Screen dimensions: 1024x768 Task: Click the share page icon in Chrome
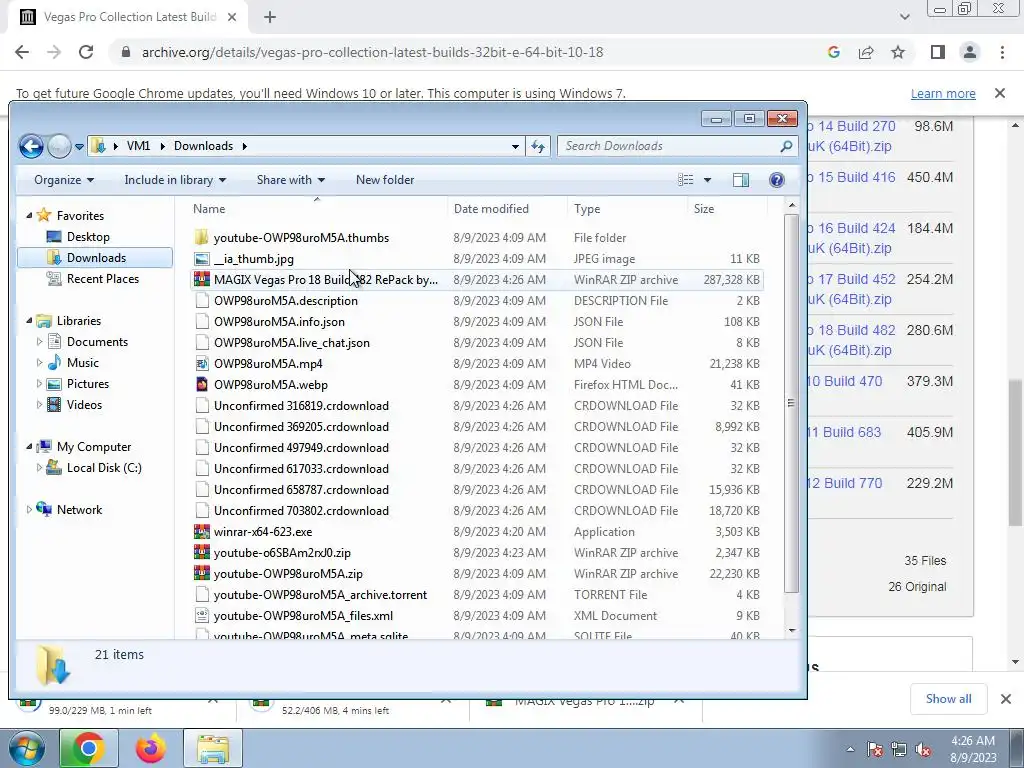click(x=866, y=52)
